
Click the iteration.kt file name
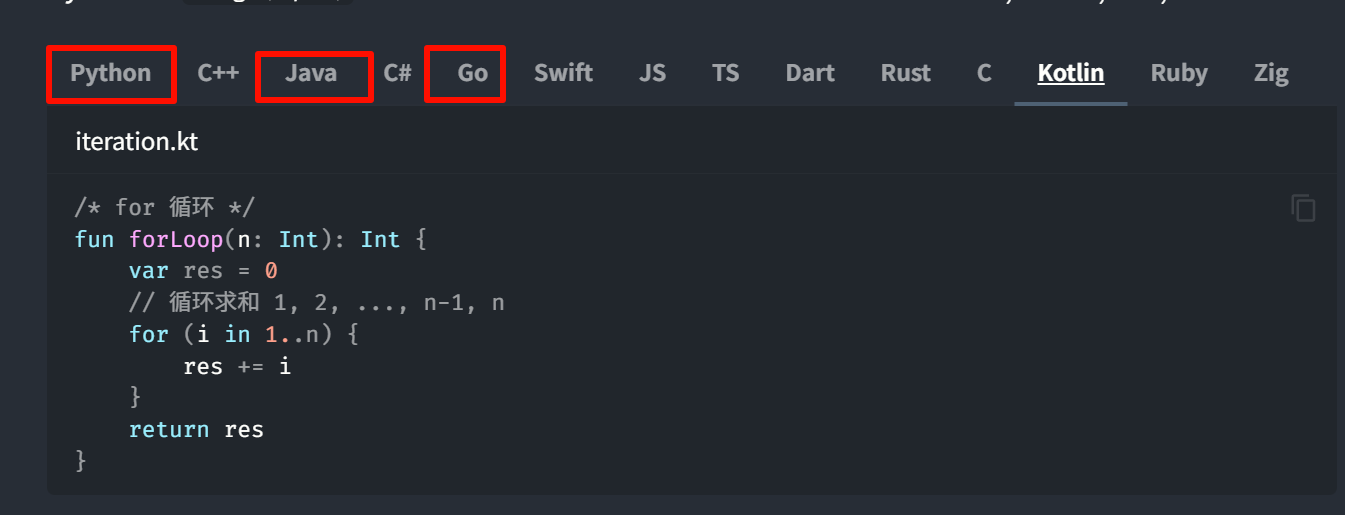point(137,142)
